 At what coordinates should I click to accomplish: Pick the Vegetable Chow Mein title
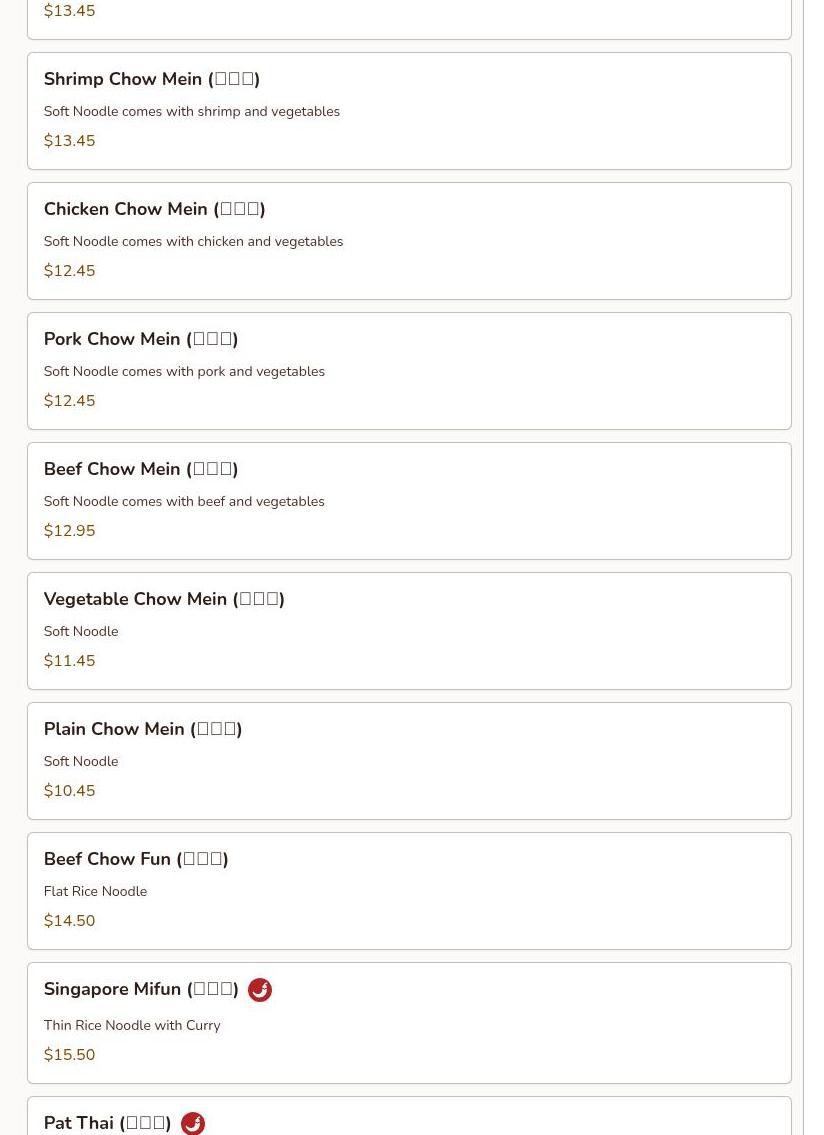(164, 600)
